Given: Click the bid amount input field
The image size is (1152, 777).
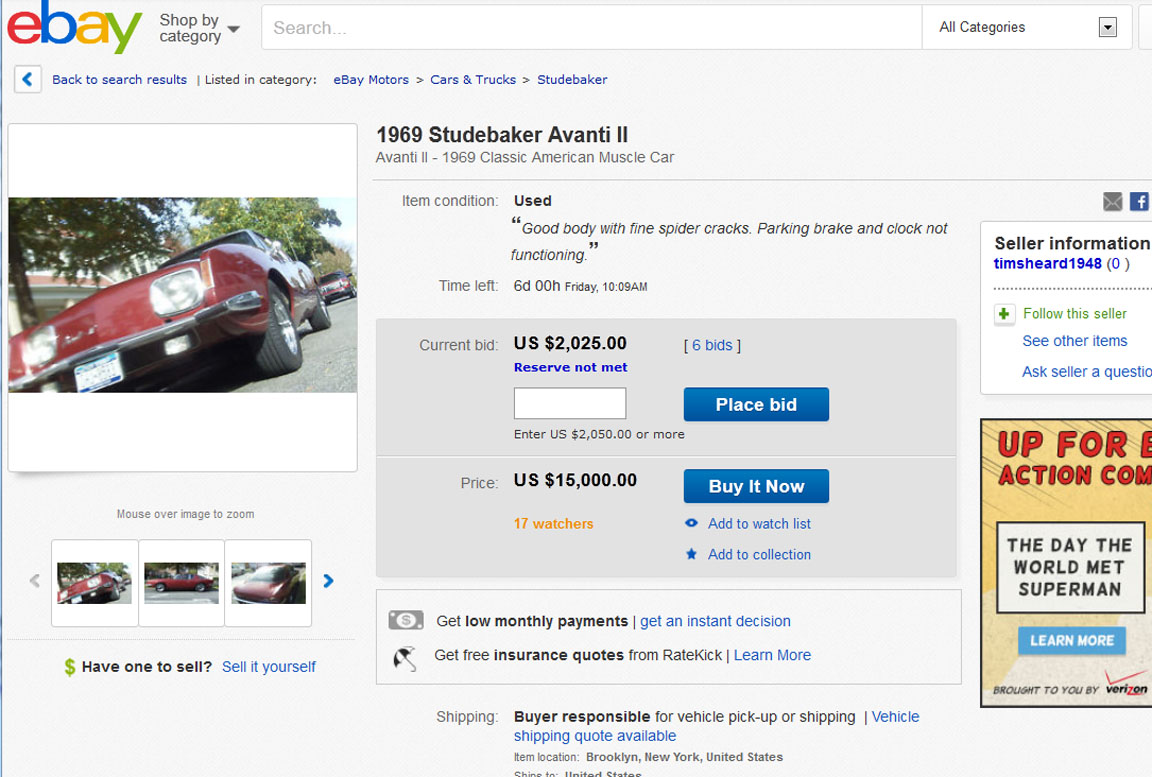Looking at the screenshot, I should [x=570, y=404].
